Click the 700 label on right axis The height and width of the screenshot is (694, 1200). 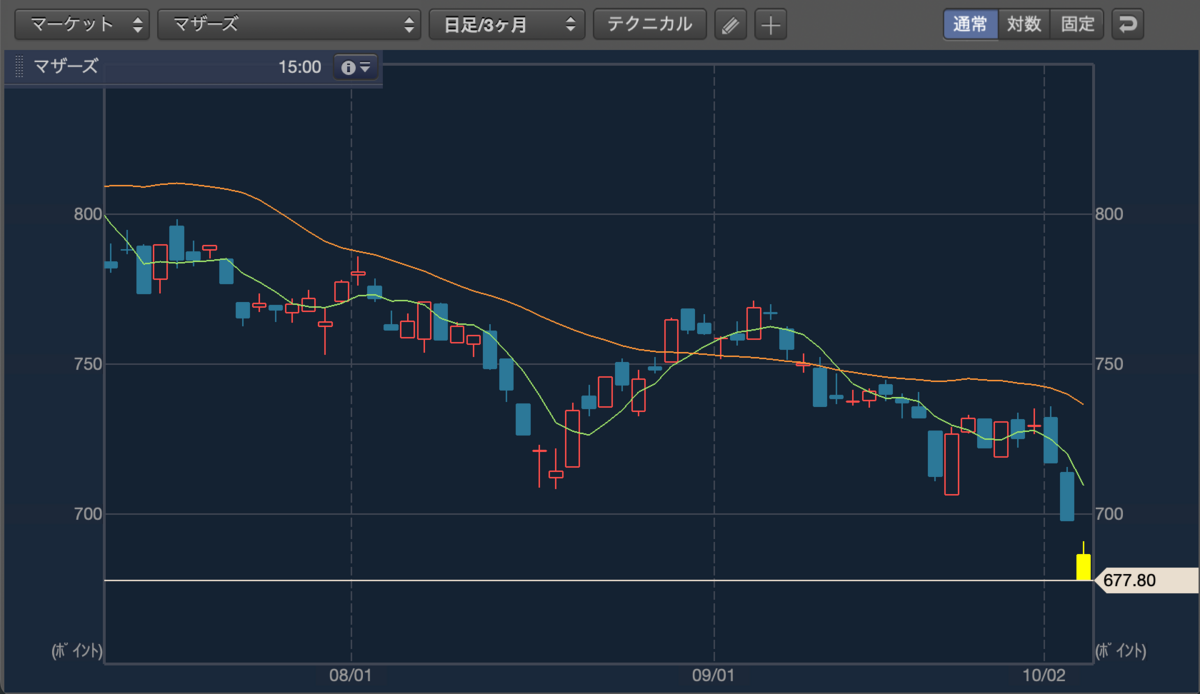point(1111,514)
